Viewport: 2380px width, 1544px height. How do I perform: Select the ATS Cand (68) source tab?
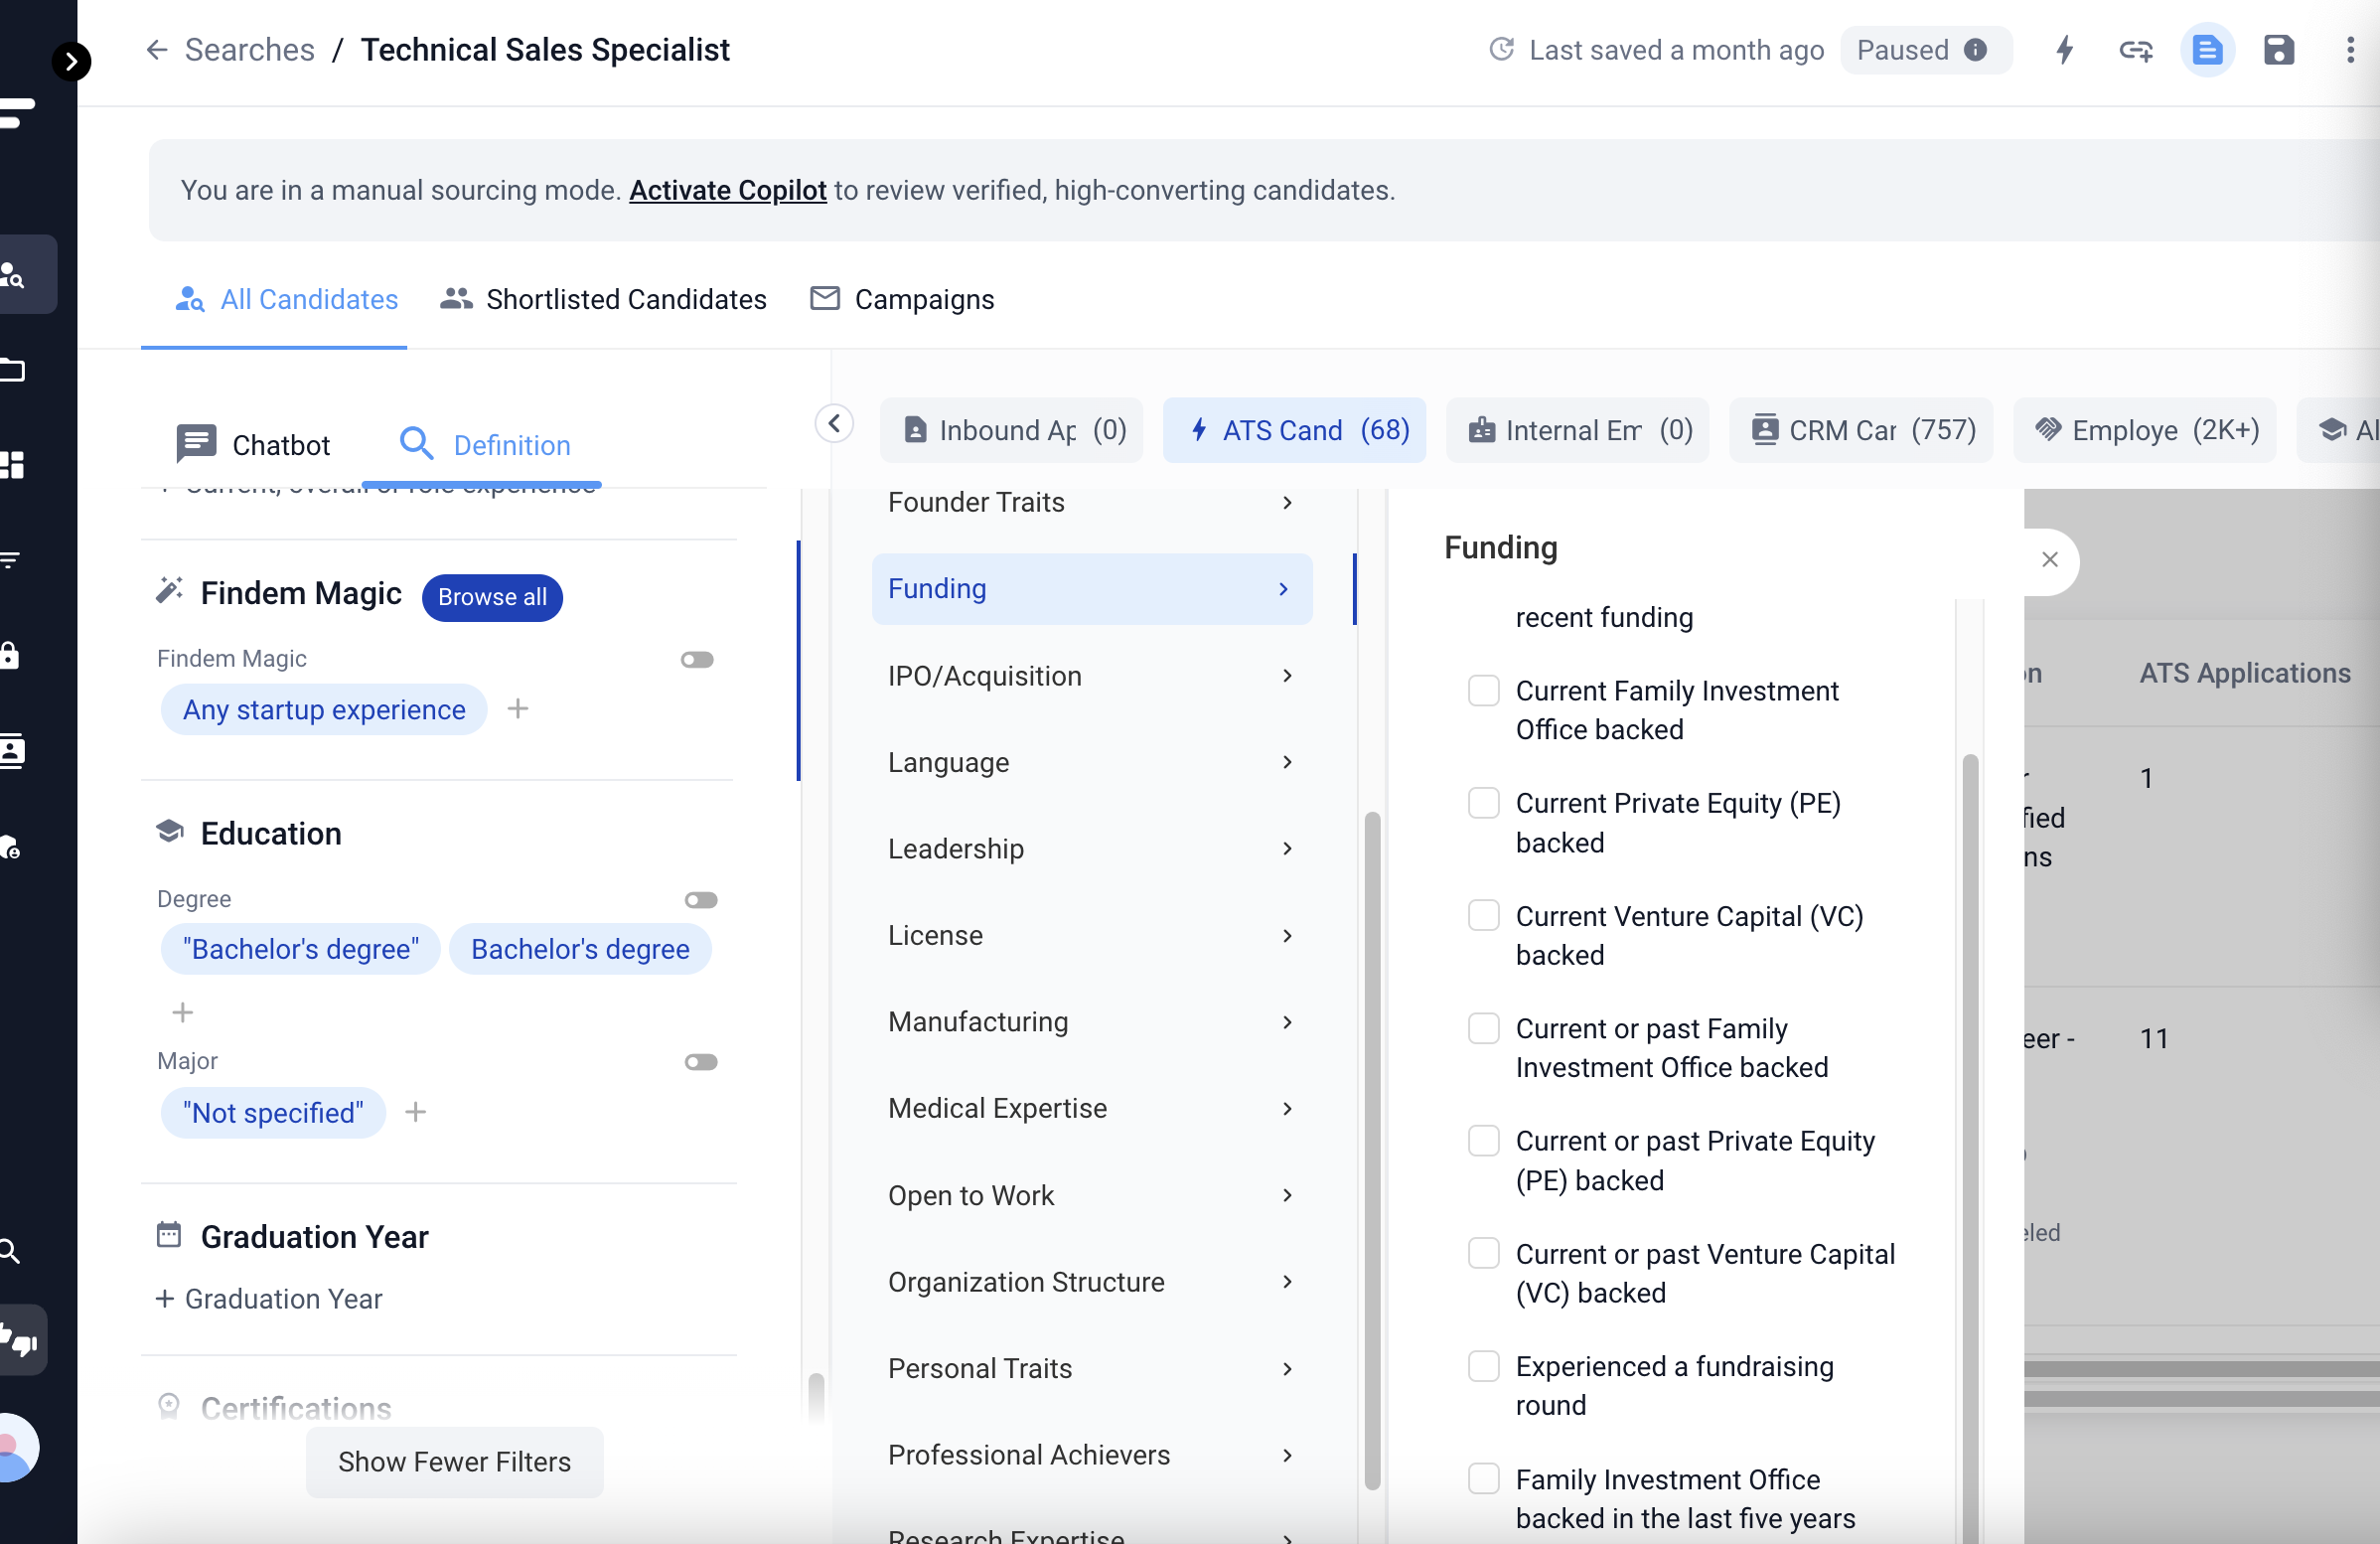tap(1295, 430)
